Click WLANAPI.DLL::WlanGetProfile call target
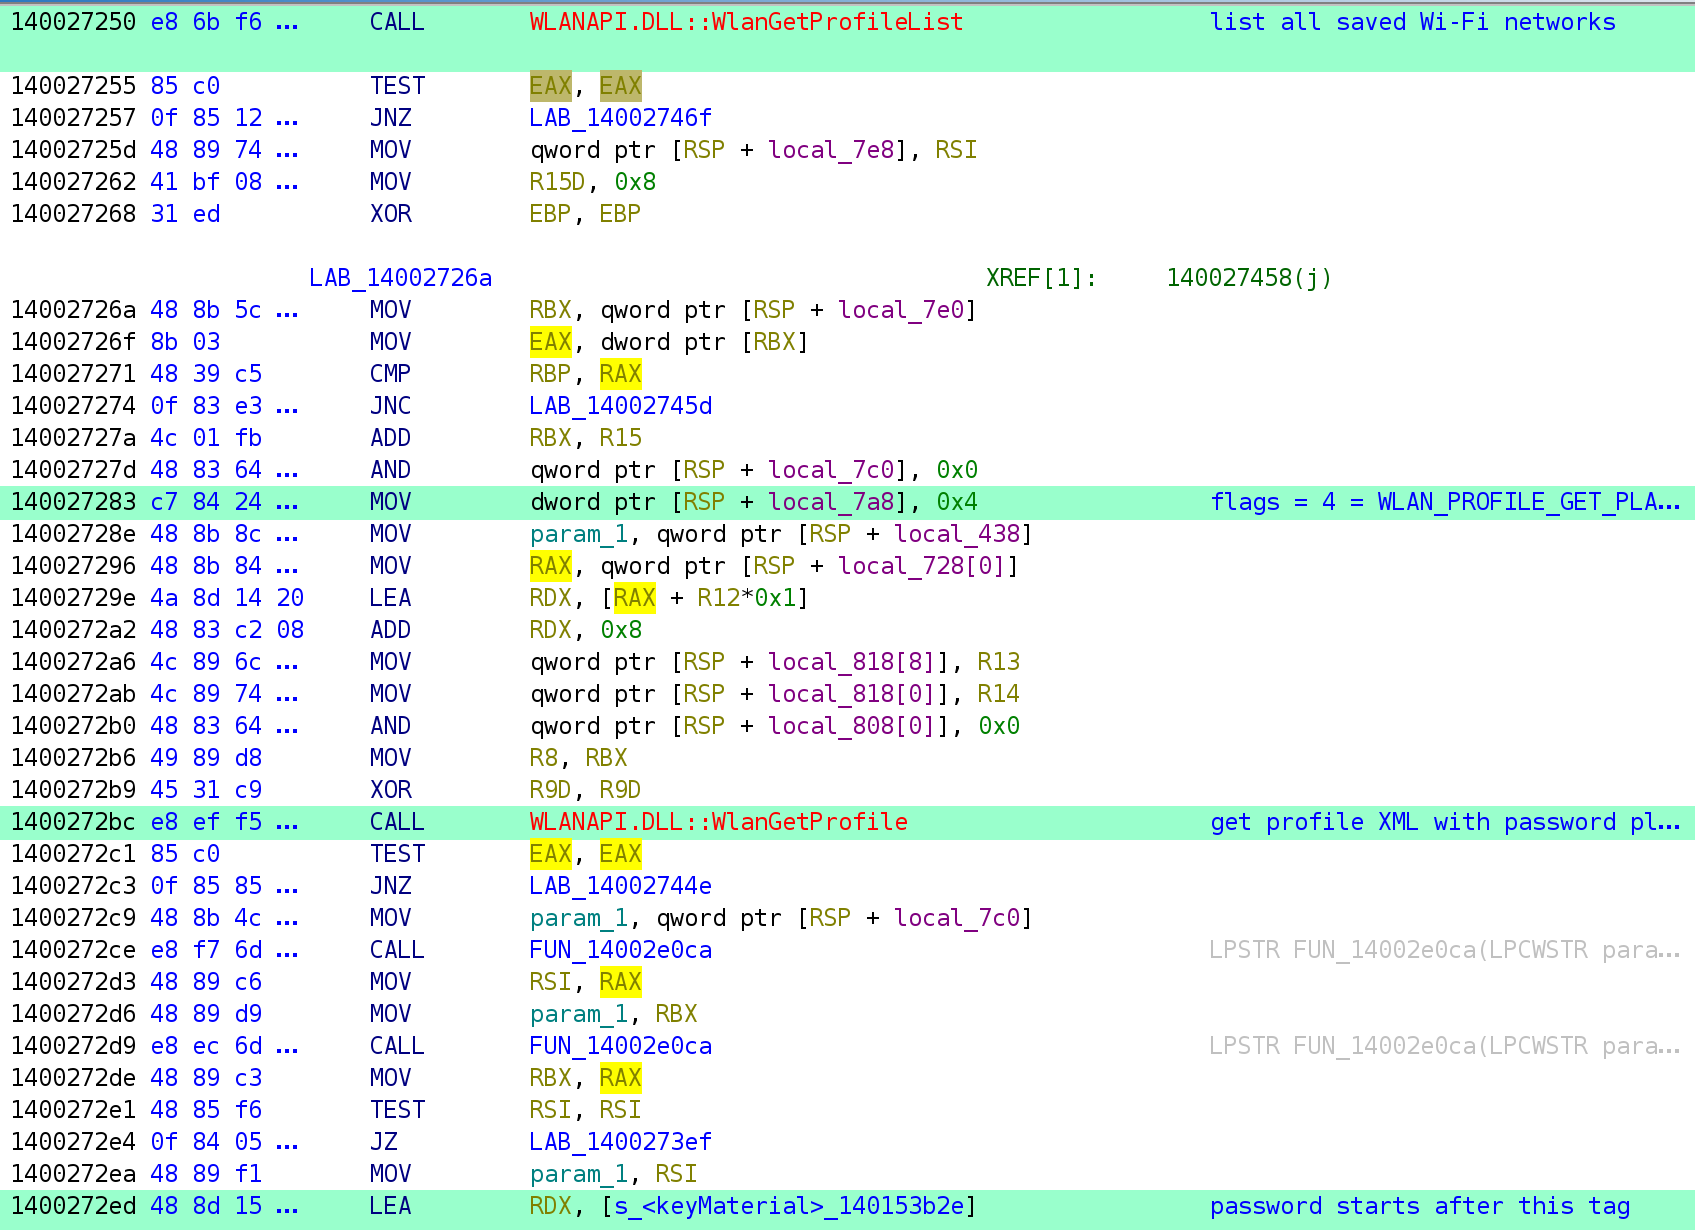Image resolution: width=1695 pixels, height=1230 pixels. 718,822
